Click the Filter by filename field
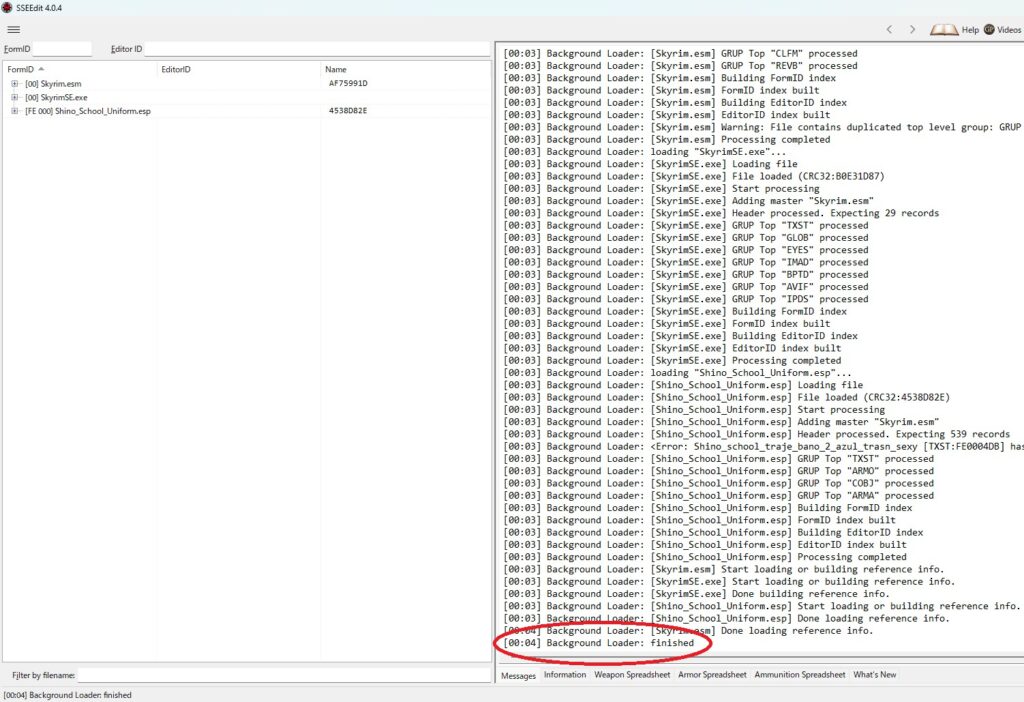 [x=283, y=675]
